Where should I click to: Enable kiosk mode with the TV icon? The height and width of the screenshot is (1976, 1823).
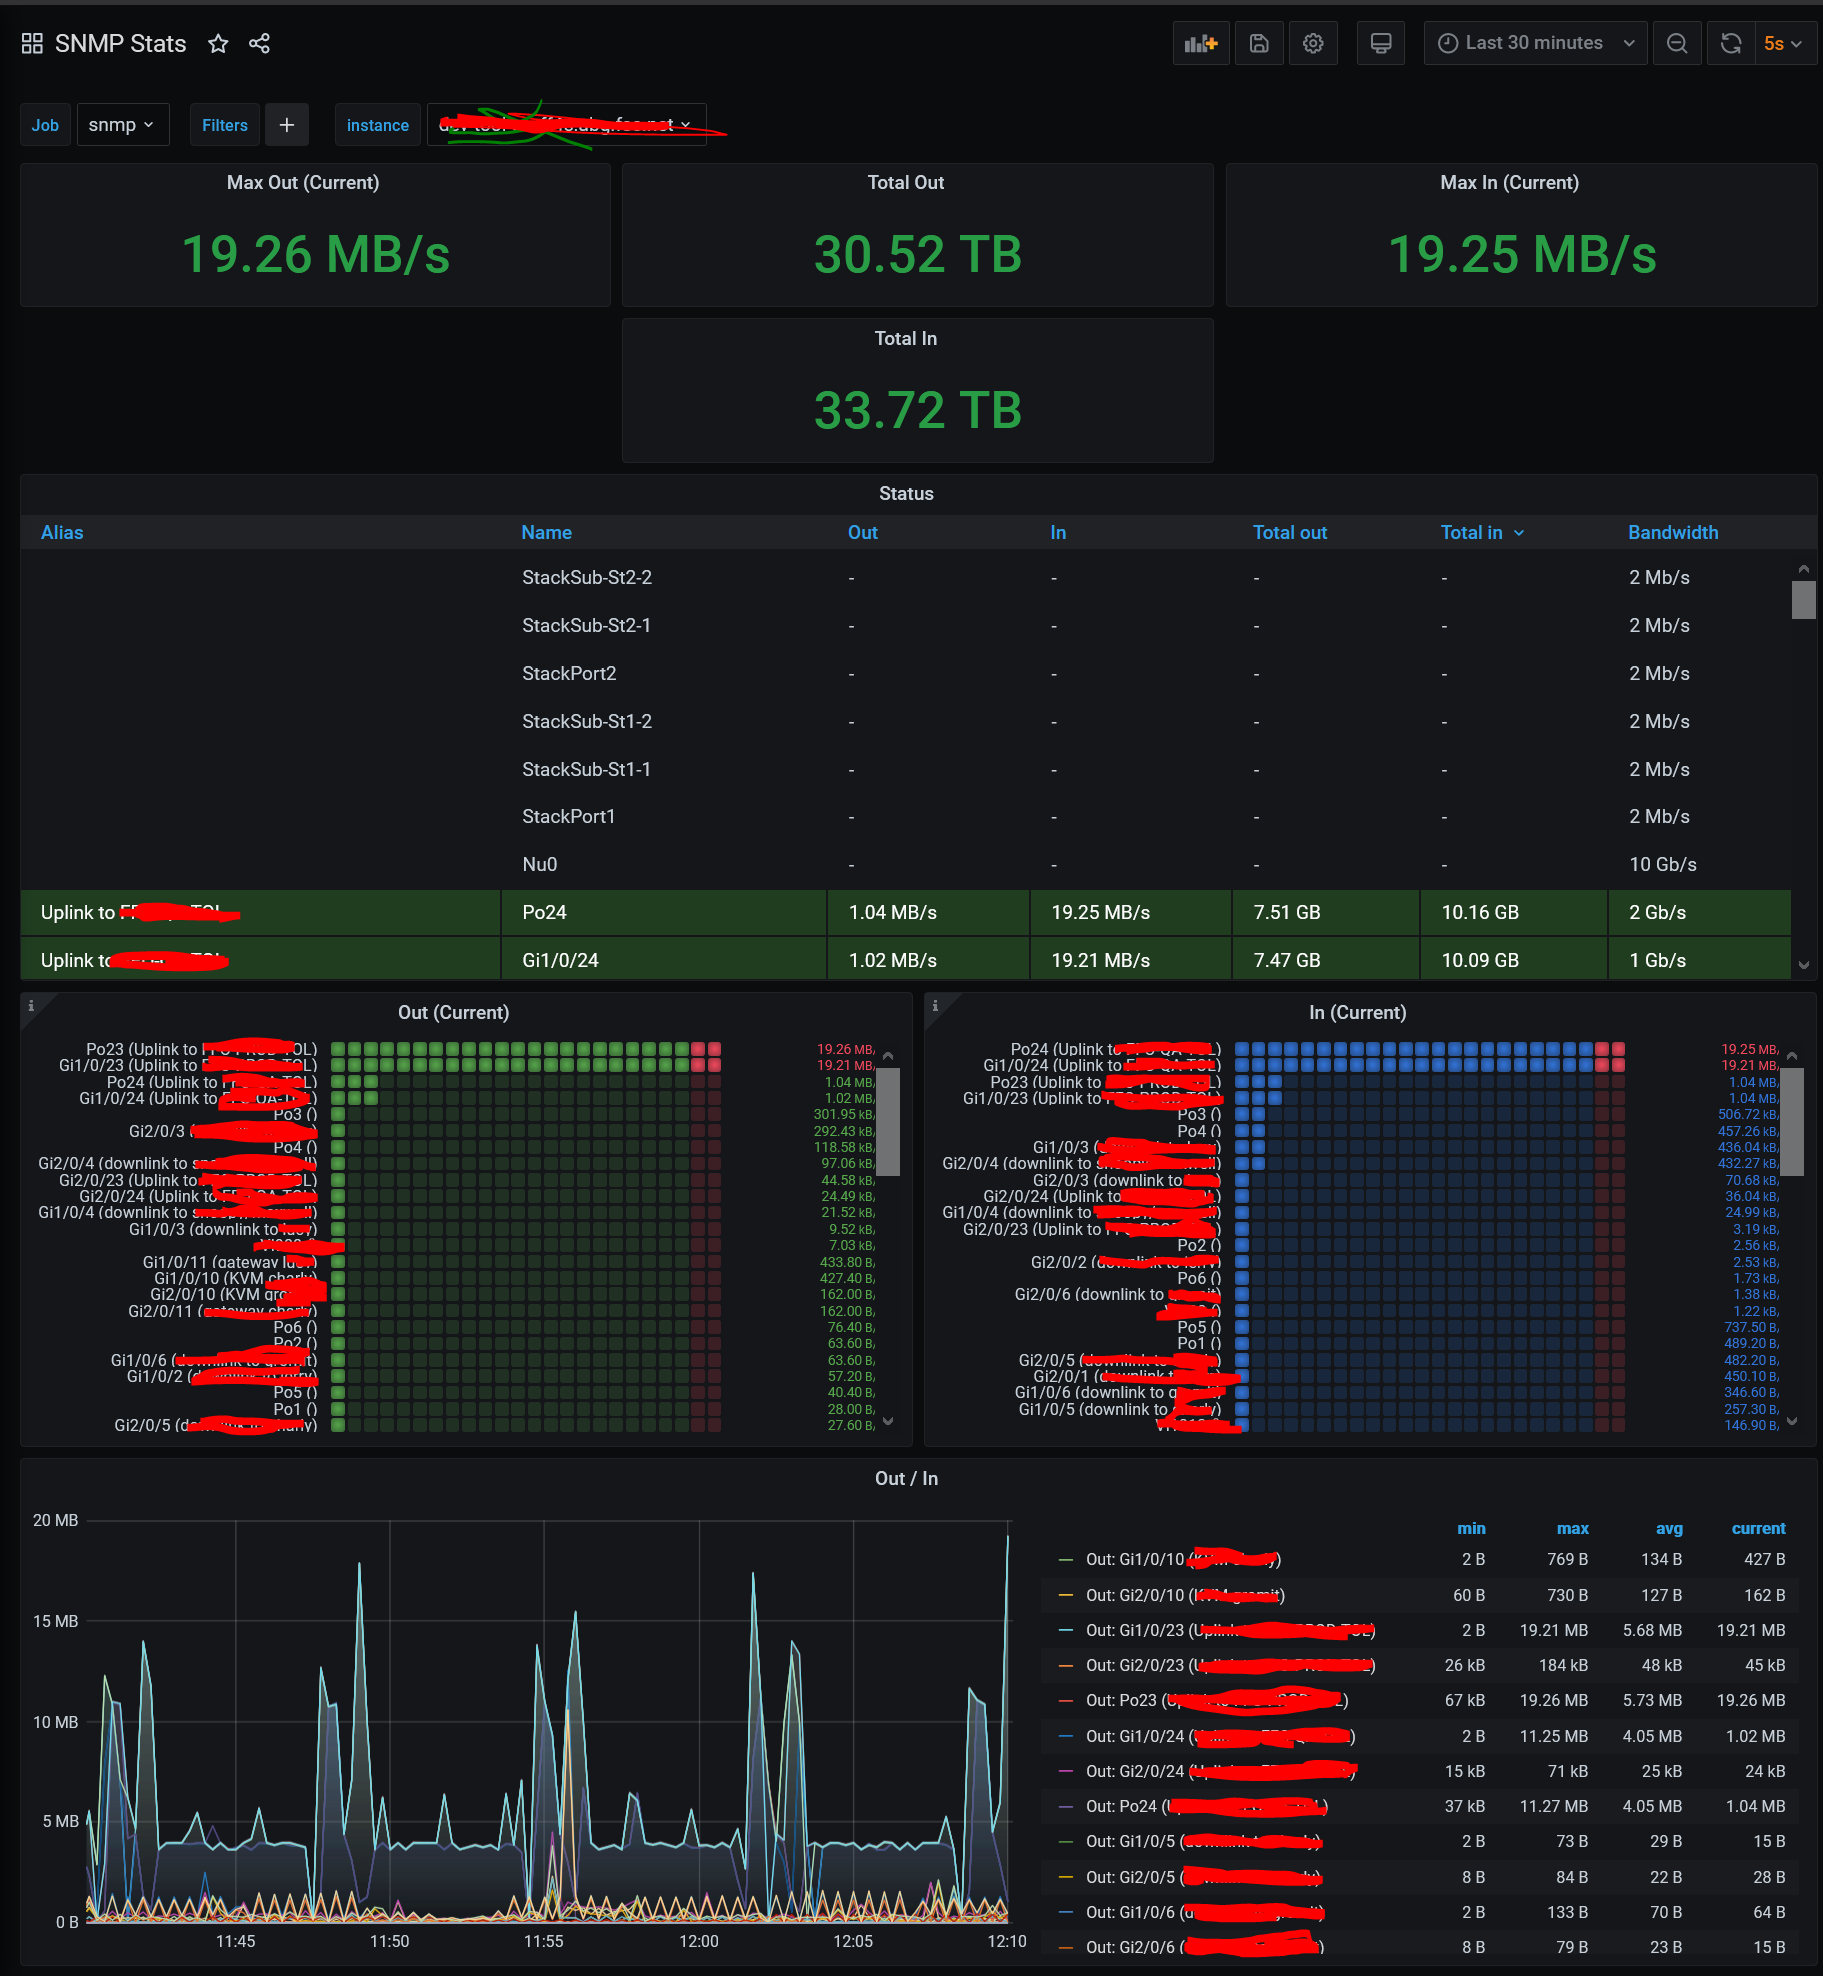(x=1381, y=43)
